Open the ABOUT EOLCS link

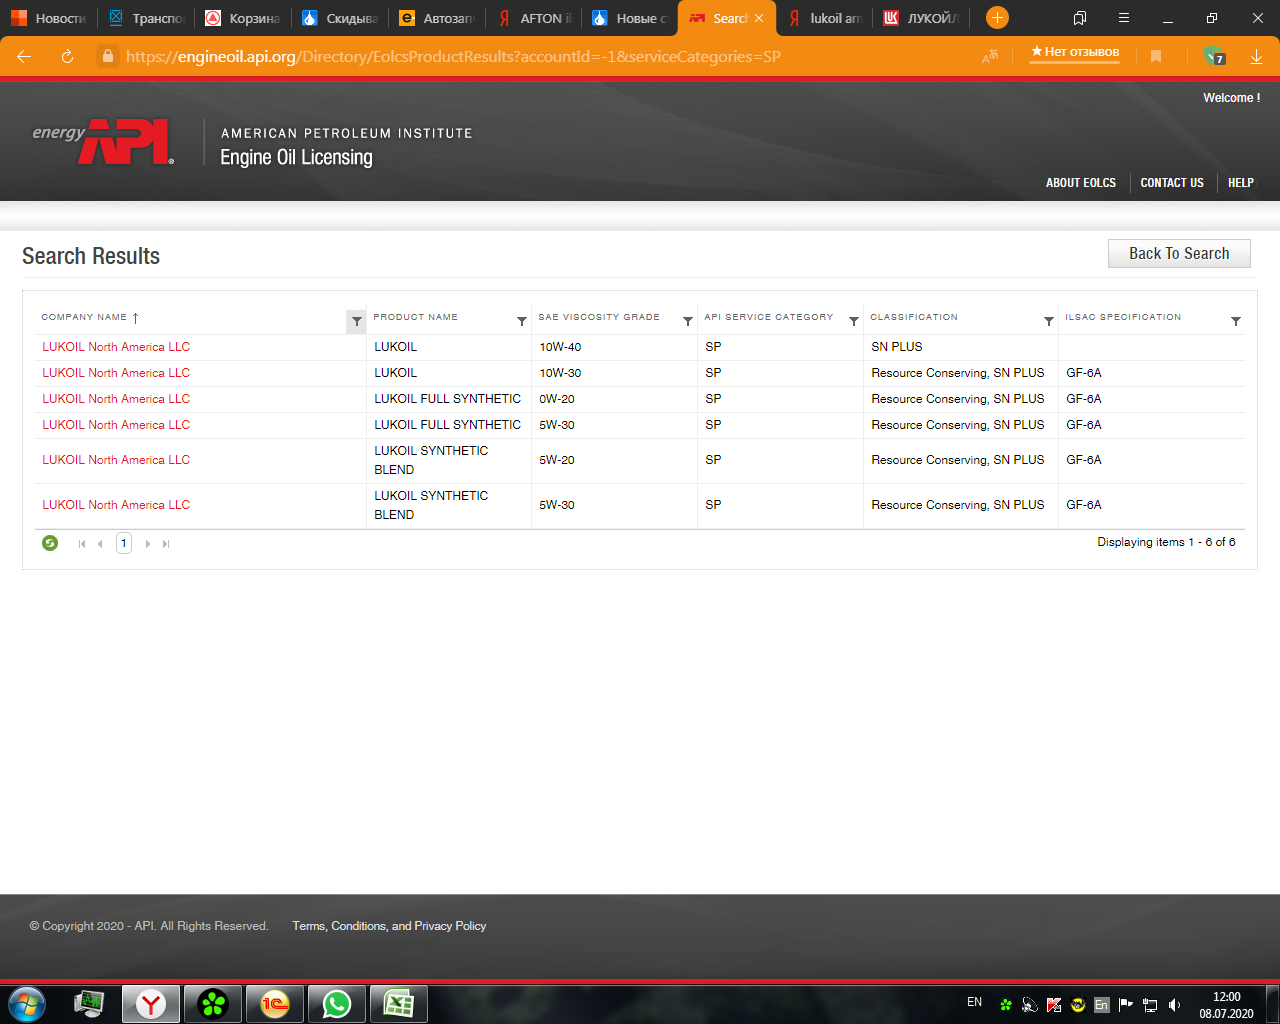click(x=1081, y=183)
